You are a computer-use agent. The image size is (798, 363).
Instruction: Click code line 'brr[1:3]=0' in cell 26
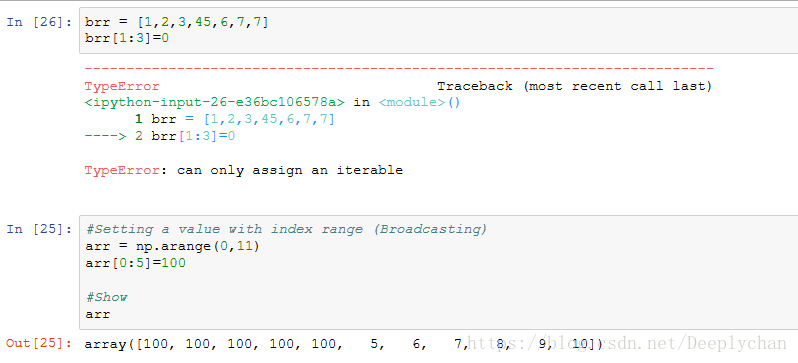tap(127, 38)
